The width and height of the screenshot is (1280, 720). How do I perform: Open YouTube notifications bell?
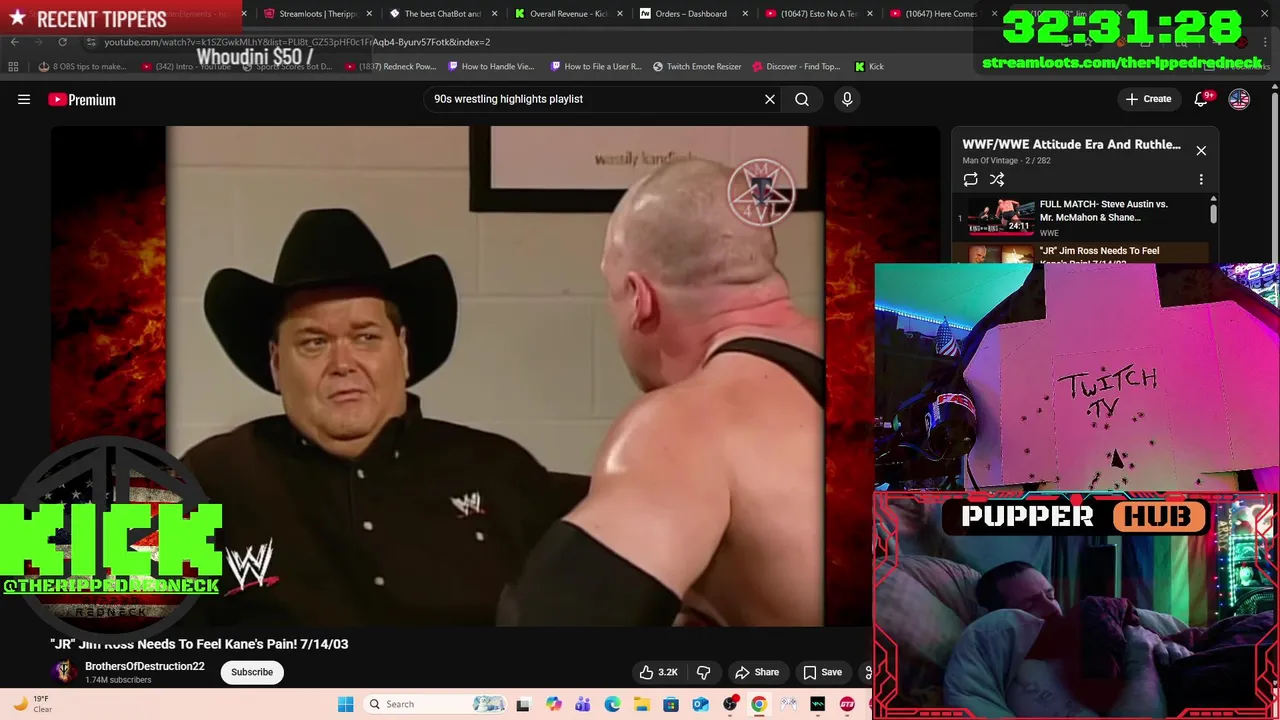(x=1201, y=99)
